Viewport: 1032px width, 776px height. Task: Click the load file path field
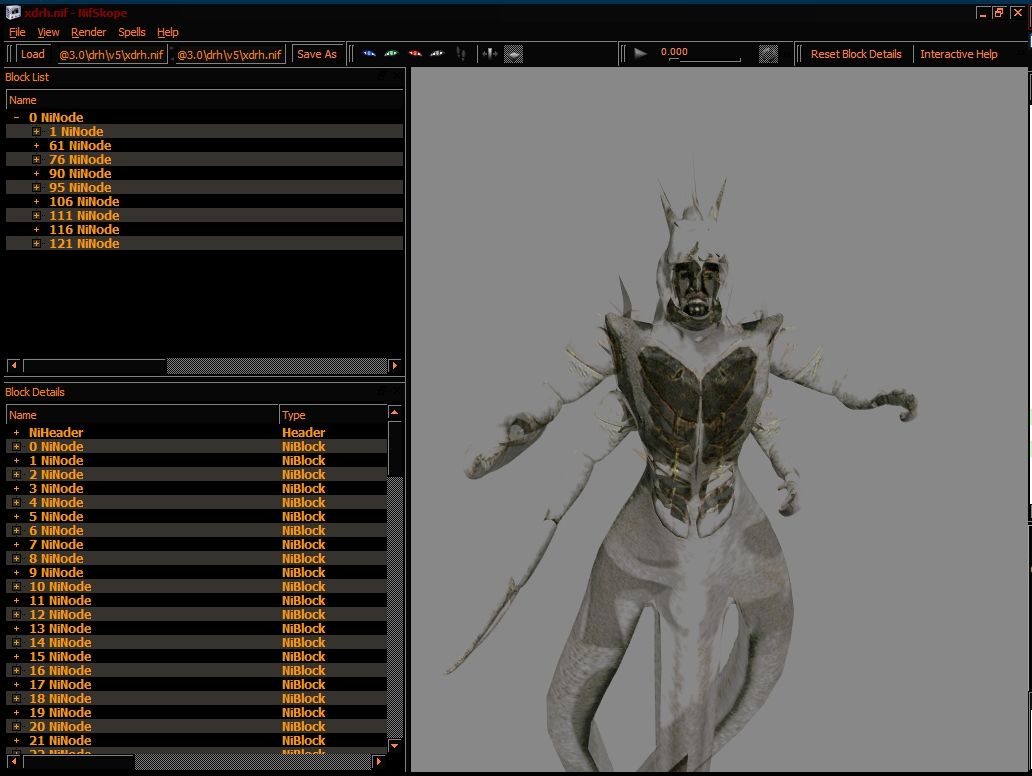pyautogui.click(x=111, y=55)
